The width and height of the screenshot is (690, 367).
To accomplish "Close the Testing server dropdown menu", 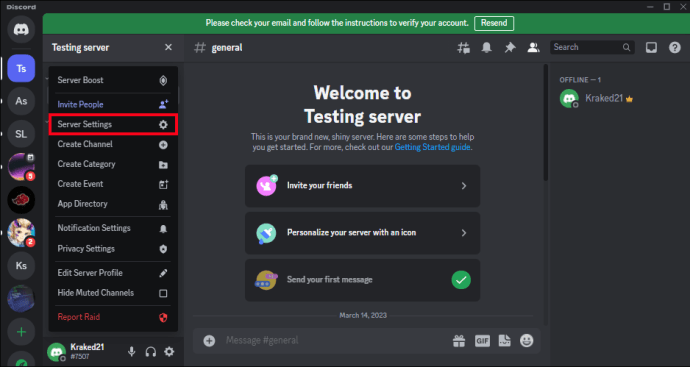I will coord(169,47).
